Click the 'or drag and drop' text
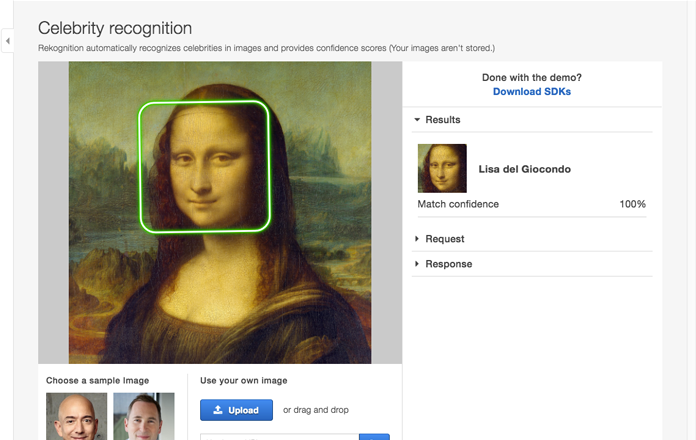Screen dimensions: 696x440 [316, 410]
